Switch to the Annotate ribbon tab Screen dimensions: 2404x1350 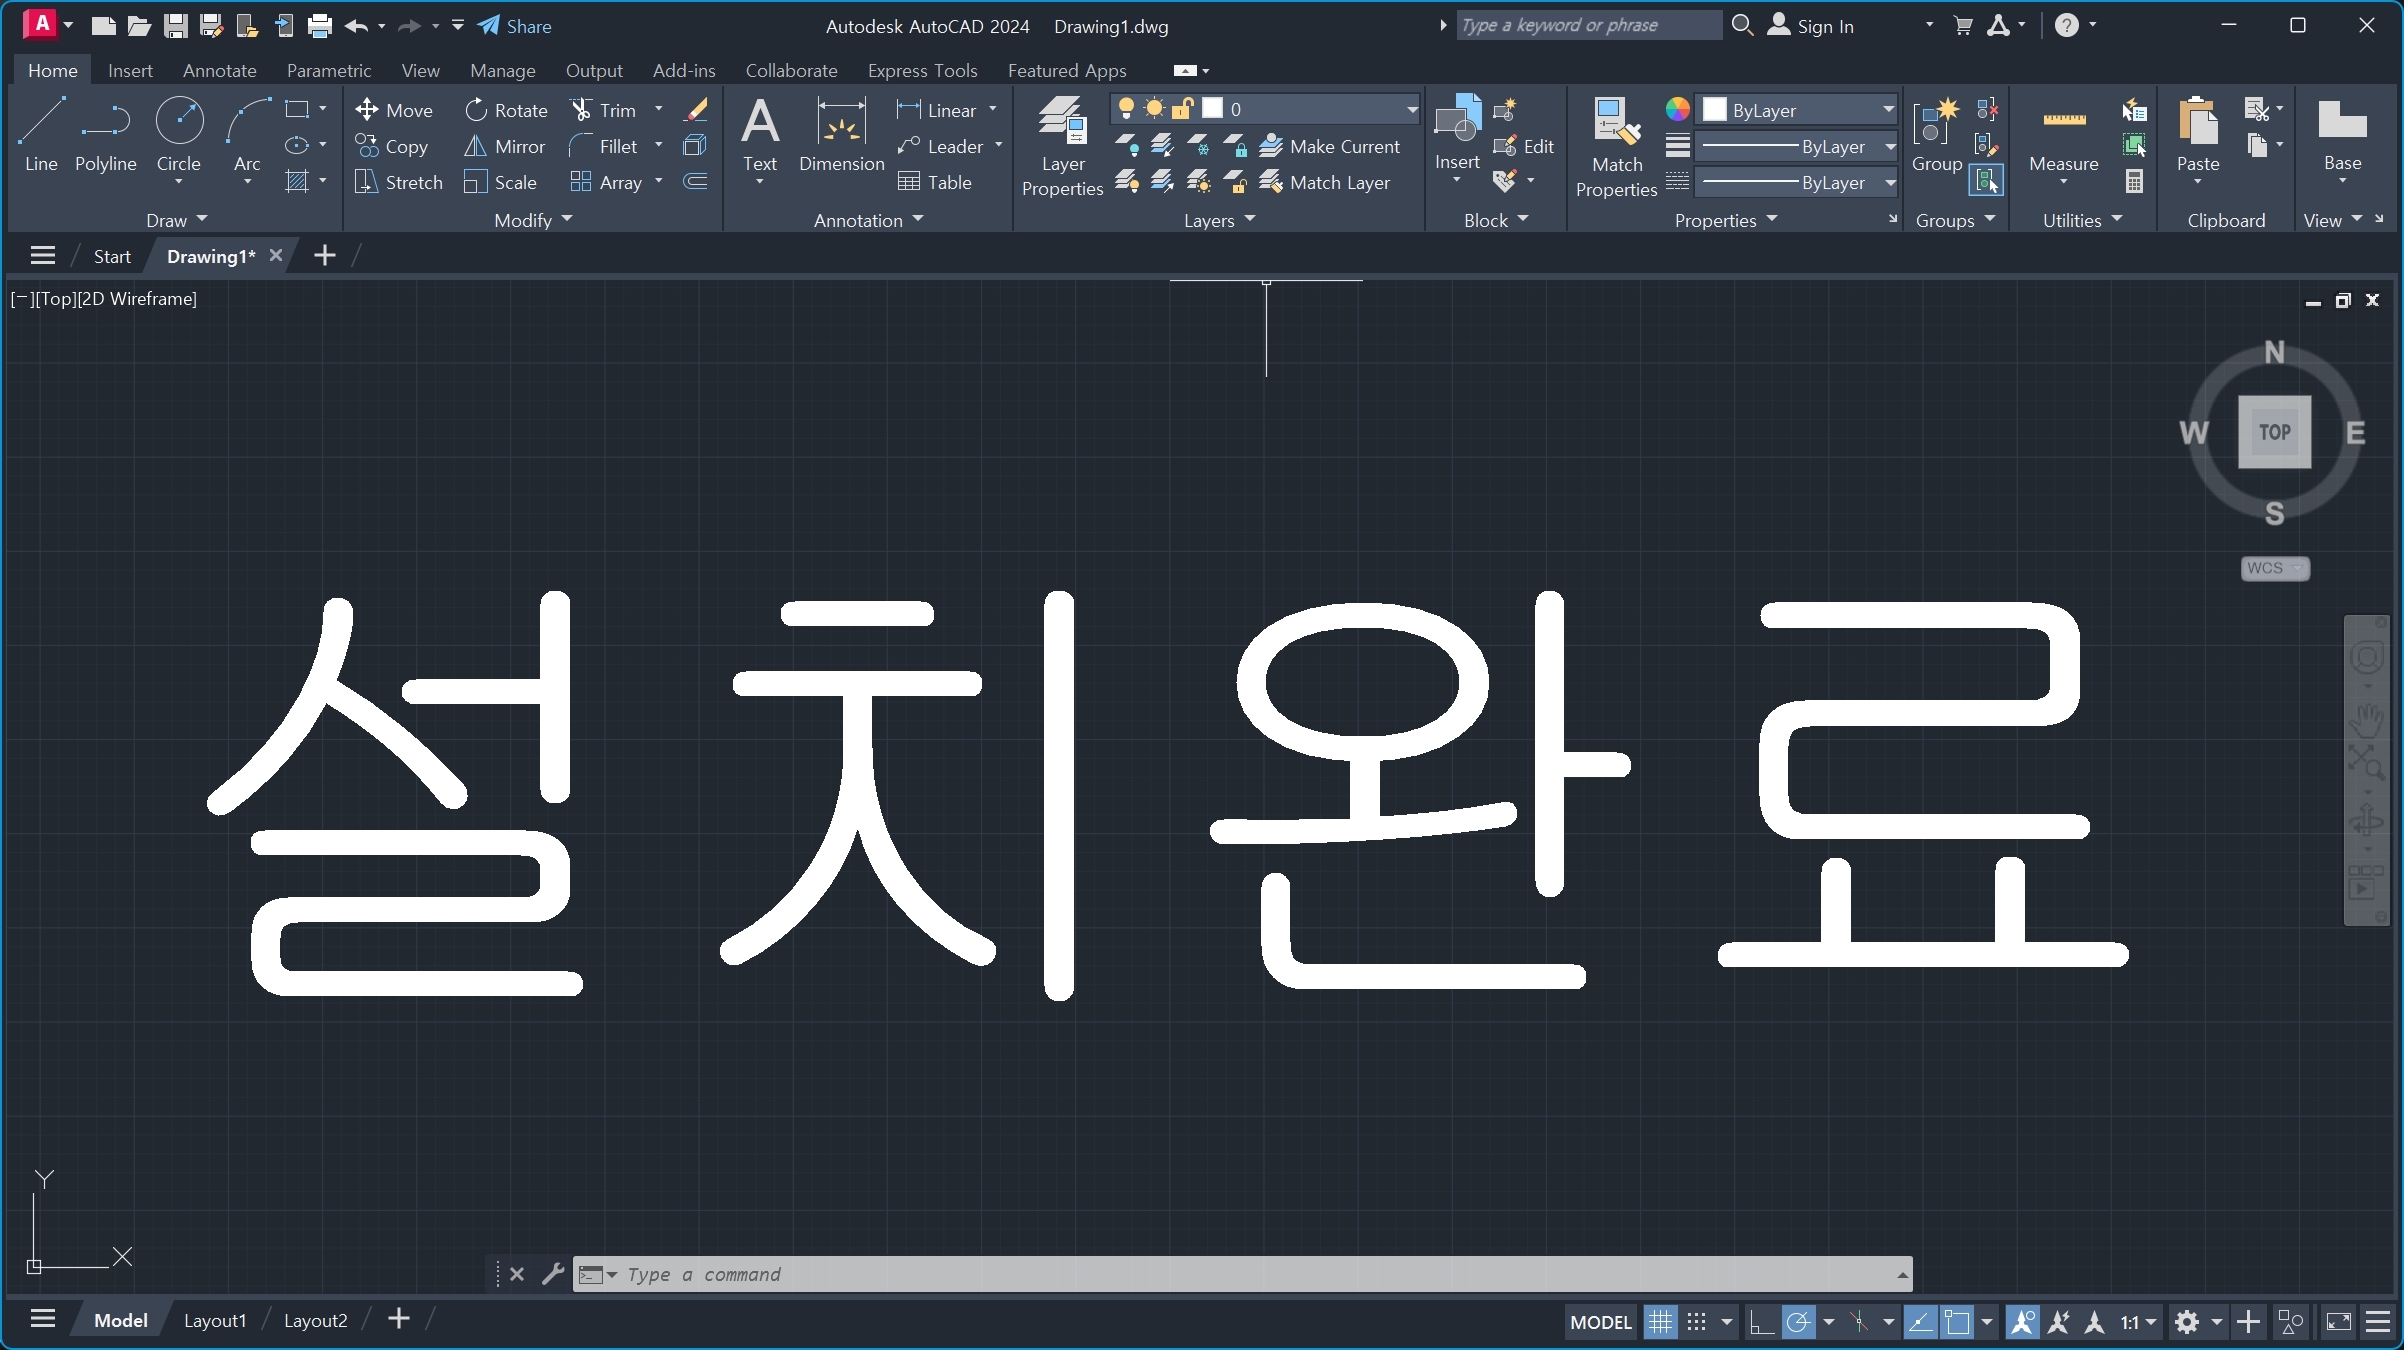[219, 71]
